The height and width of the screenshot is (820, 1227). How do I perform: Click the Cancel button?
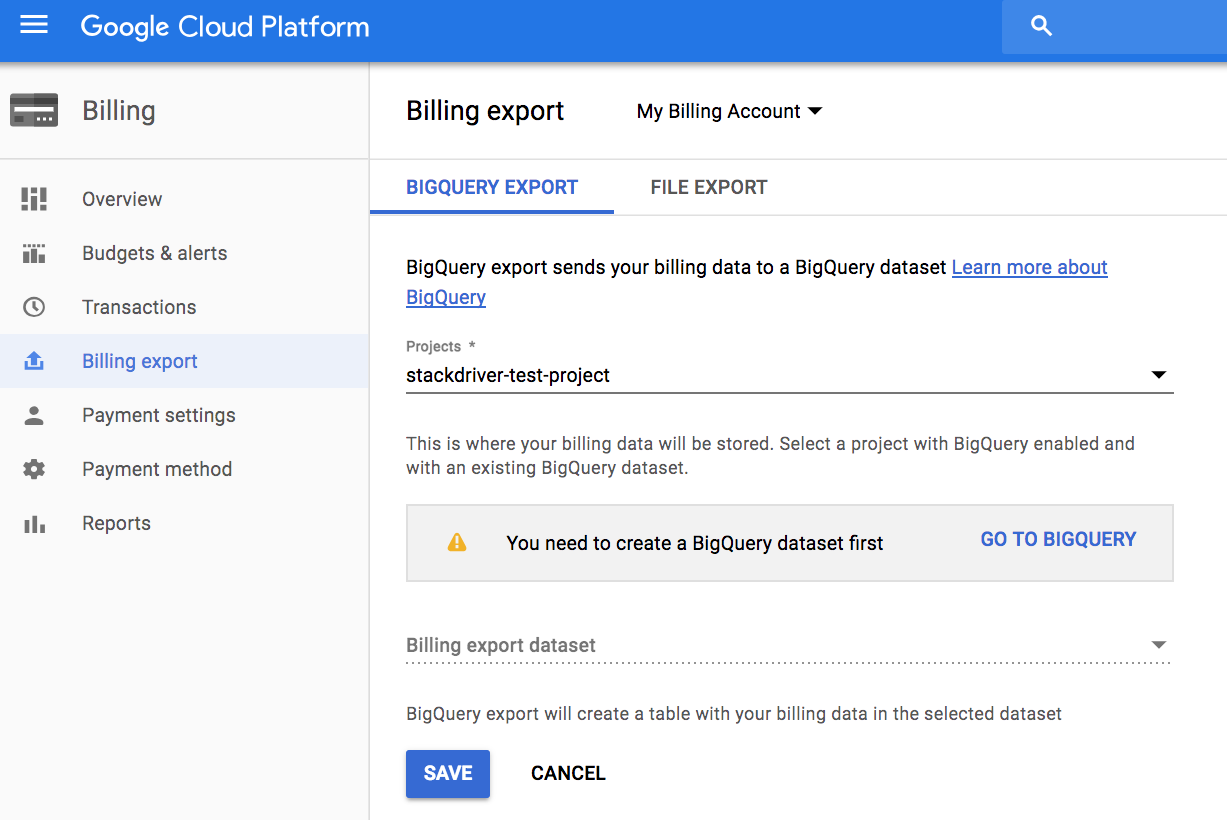[x=568, y=773]
